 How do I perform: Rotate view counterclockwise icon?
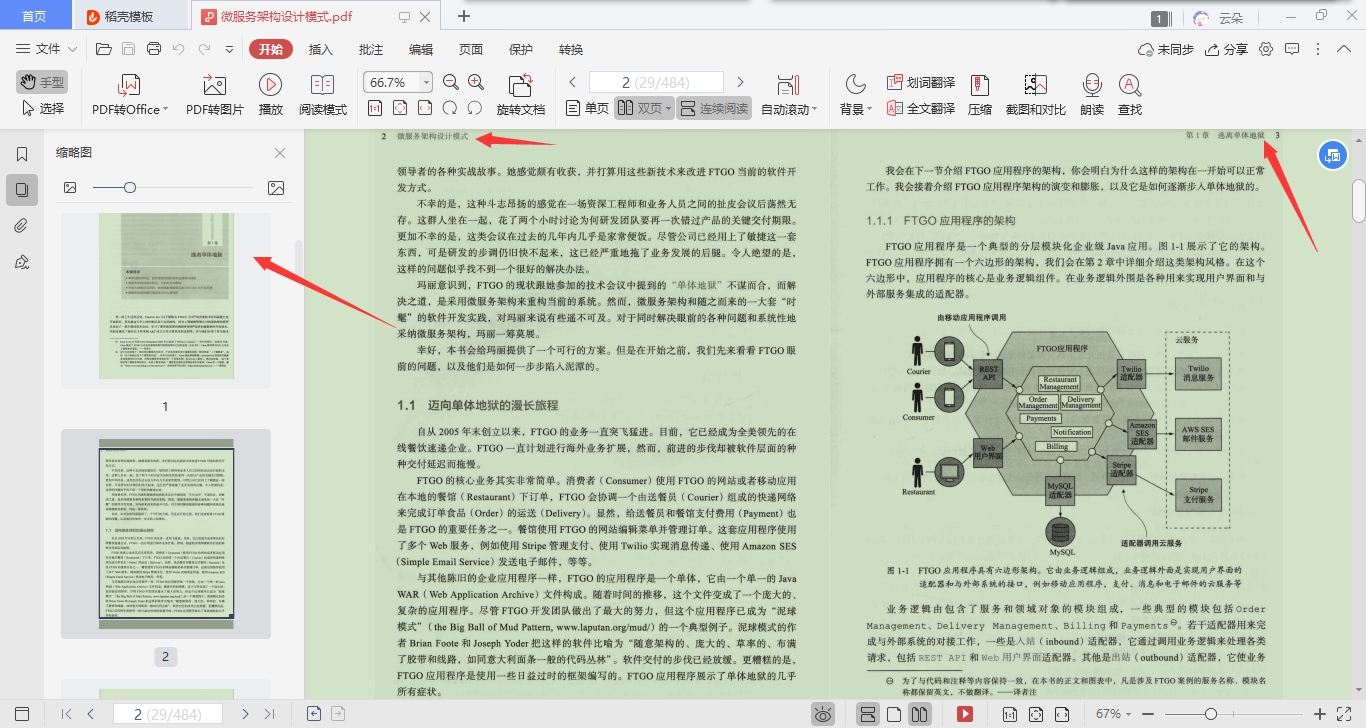point(450,108)
